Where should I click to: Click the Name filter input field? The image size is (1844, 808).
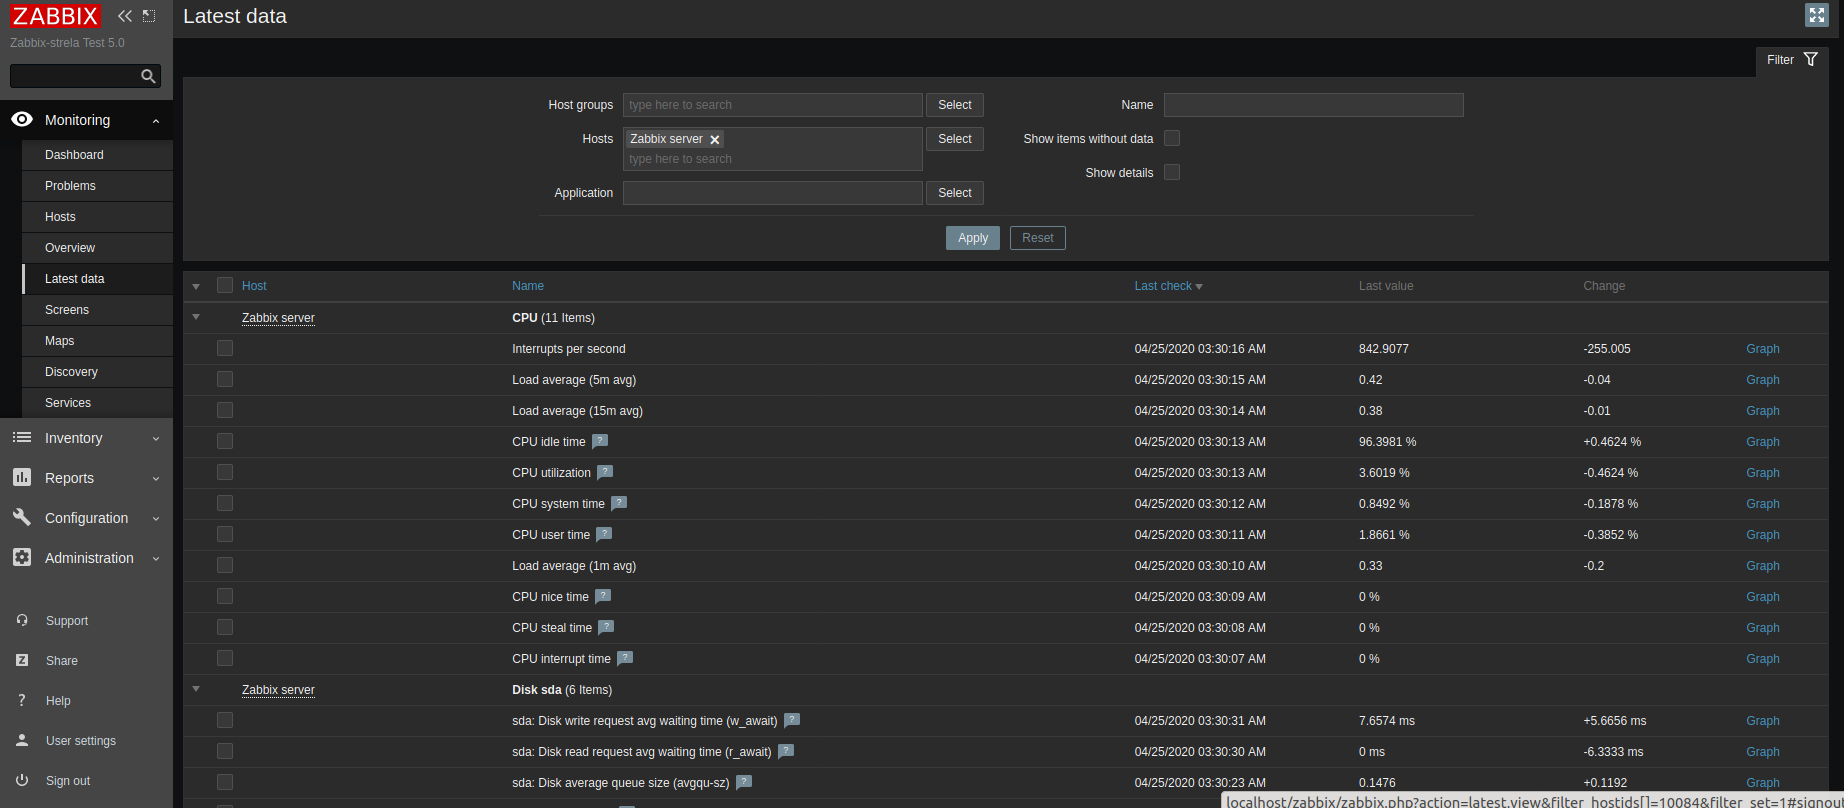coord(1313,105)
